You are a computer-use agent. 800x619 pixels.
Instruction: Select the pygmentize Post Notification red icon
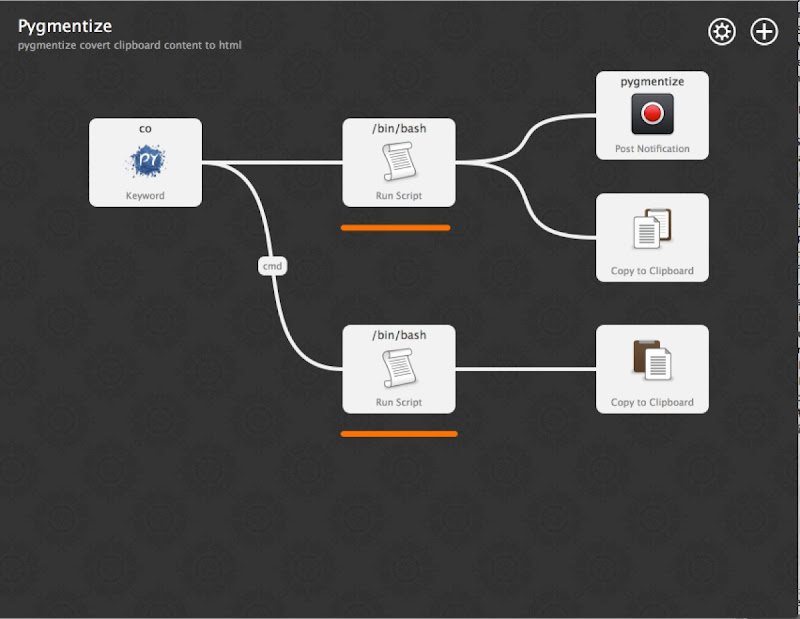652,114
